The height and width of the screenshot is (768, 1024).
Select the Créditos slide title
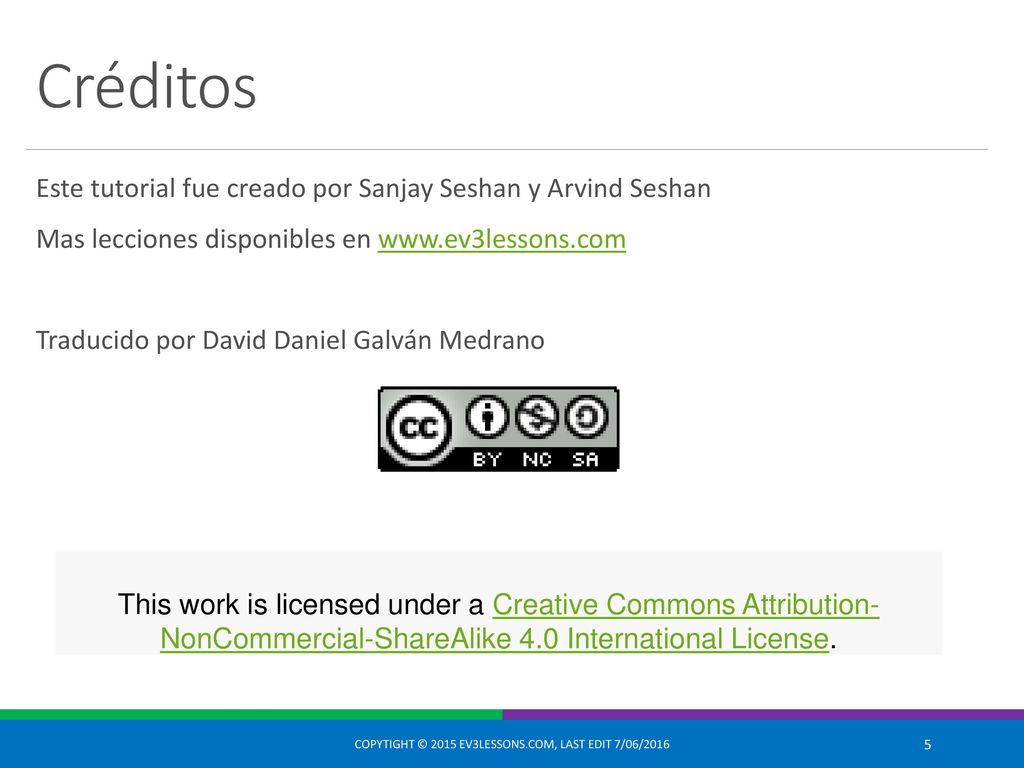[x=146, y=86]
